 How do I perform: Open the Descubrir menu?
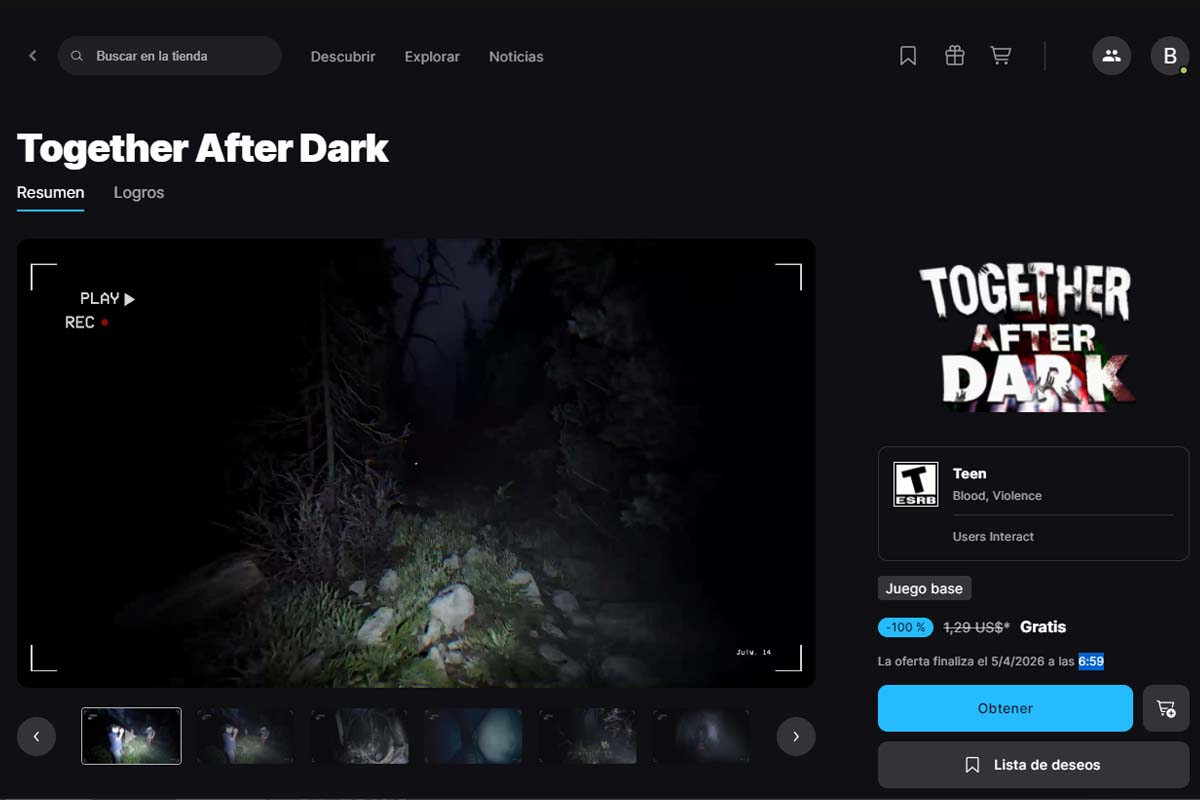coord(343,57)
